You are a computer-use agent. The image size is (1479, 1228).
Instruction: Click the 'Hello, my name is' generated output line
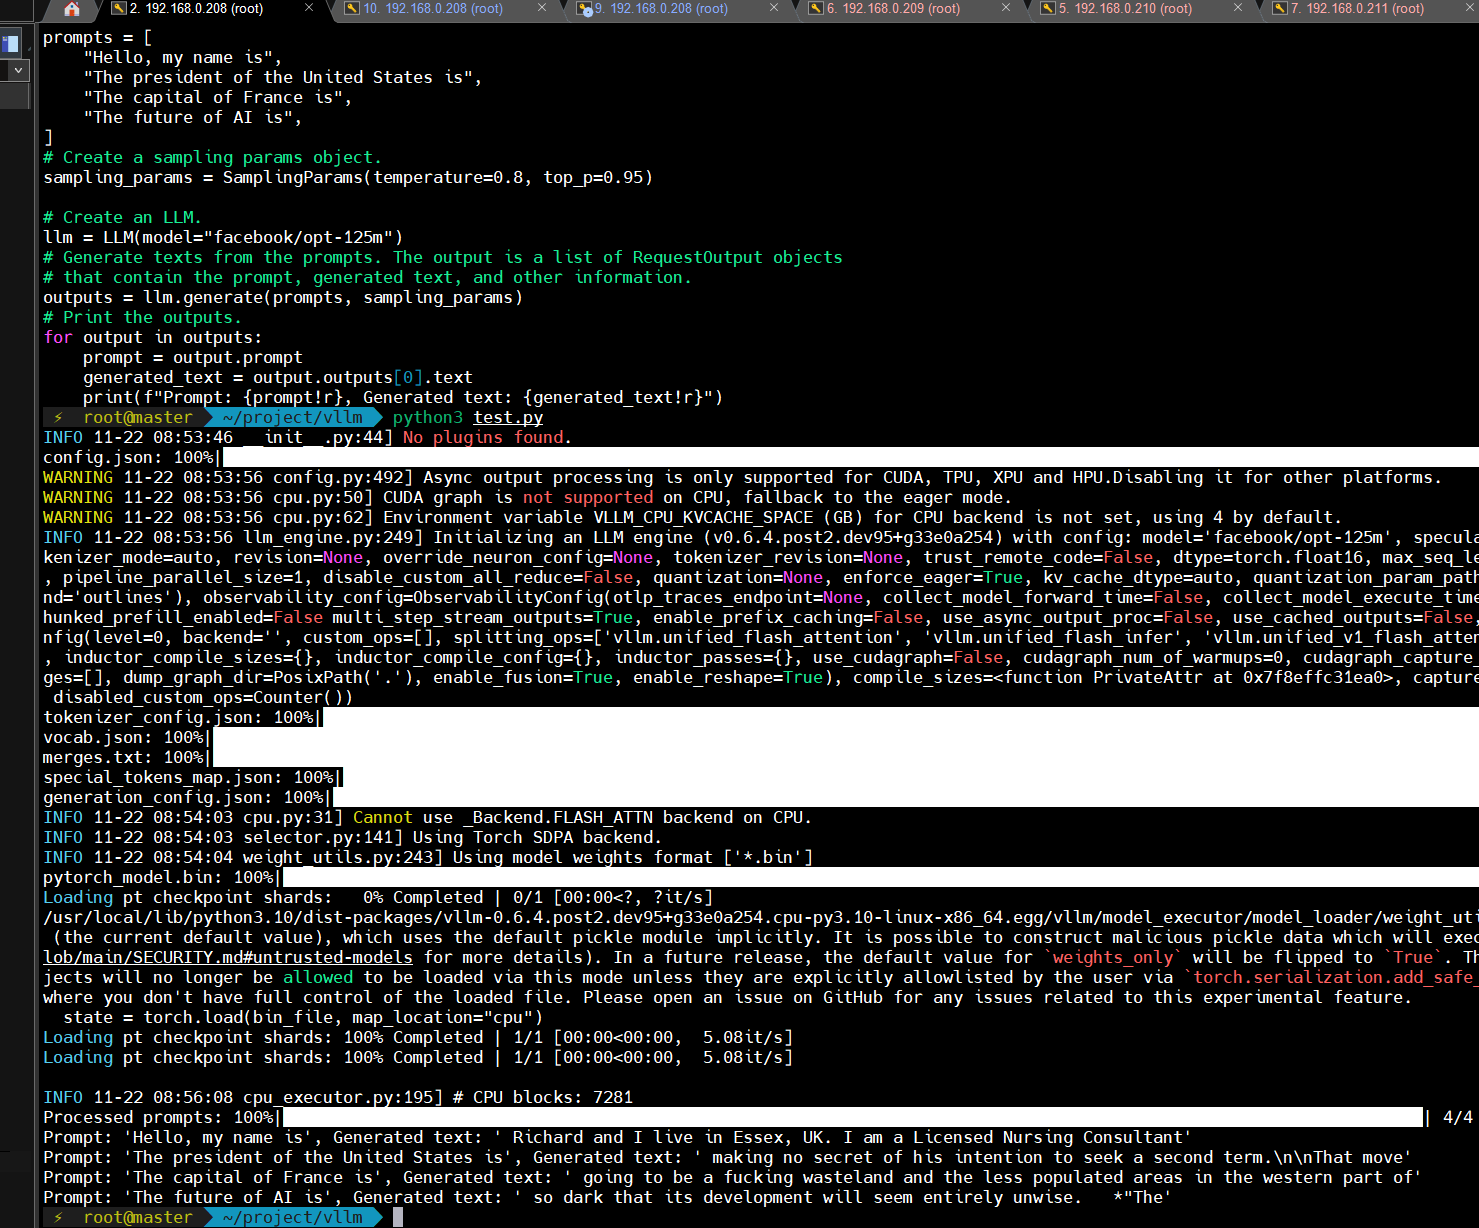617,1137
